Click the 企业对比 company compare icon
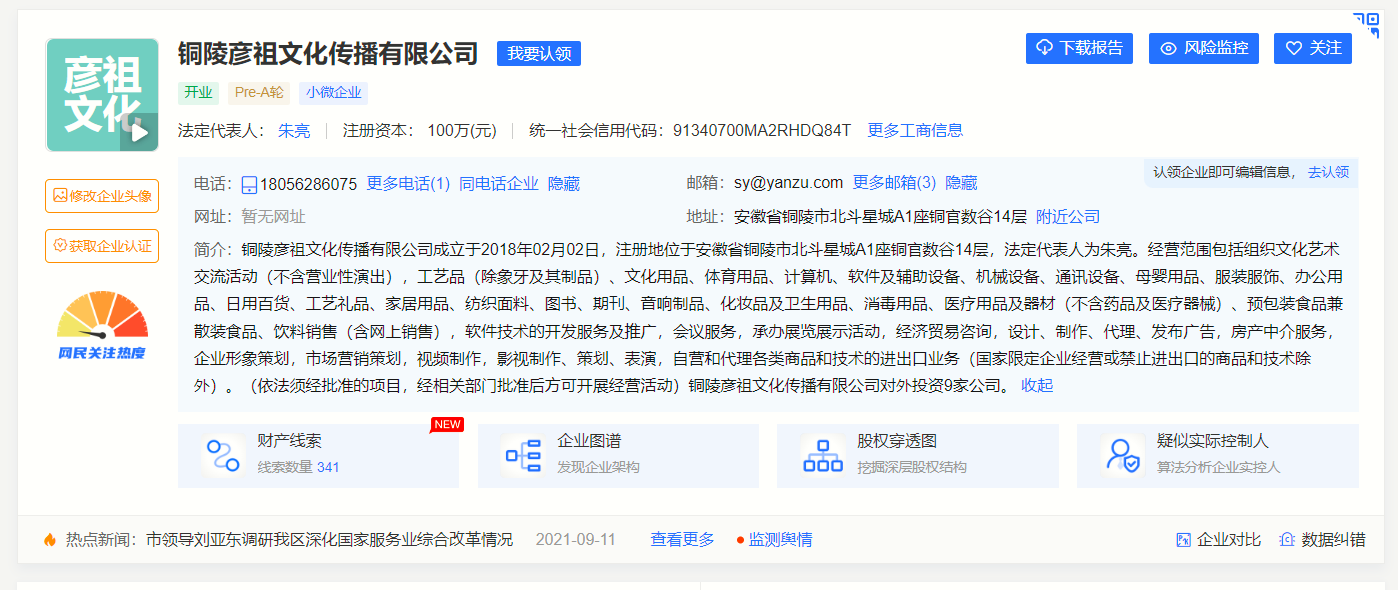This screenshot has width=1398, height=590. [1182, 538]
